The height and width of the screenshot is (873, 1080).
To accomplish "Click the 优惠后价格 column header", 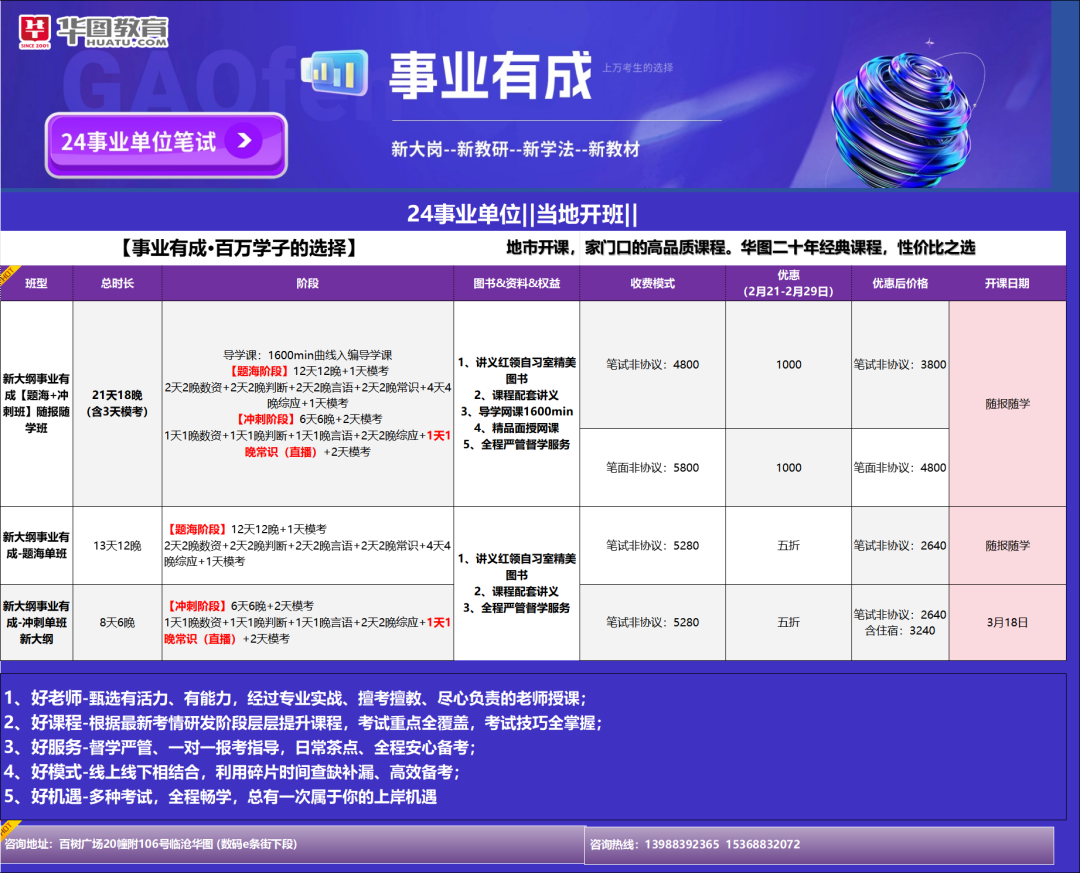I will click(900, 283).
